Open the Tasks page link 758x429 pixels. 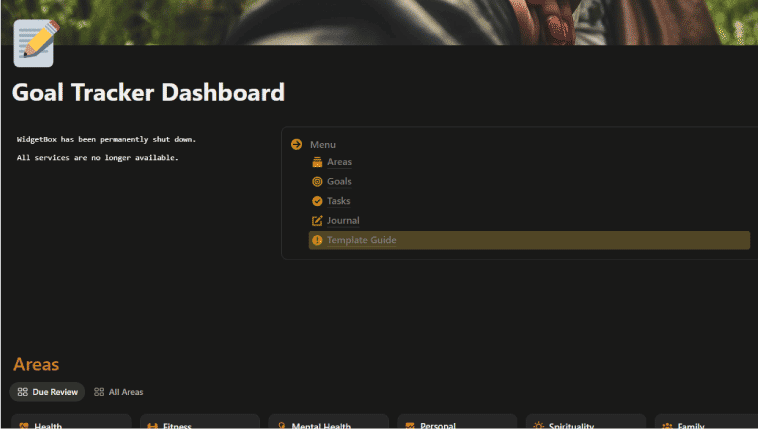click(x=338, y=201)
